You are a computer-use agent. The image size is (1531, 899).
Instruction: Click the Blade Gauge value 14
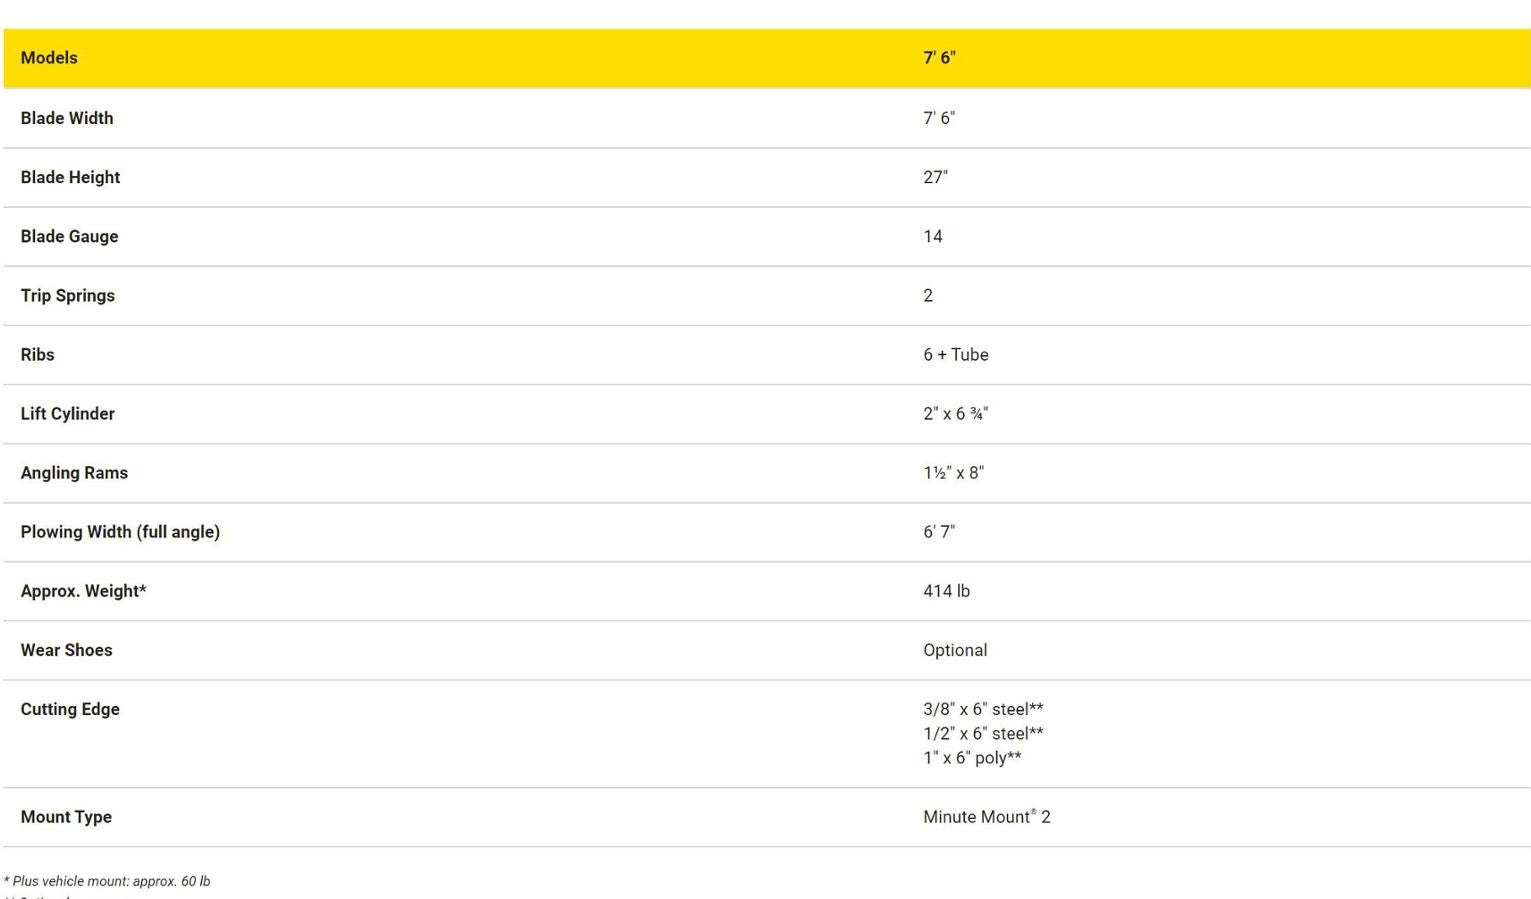(932, 236)
